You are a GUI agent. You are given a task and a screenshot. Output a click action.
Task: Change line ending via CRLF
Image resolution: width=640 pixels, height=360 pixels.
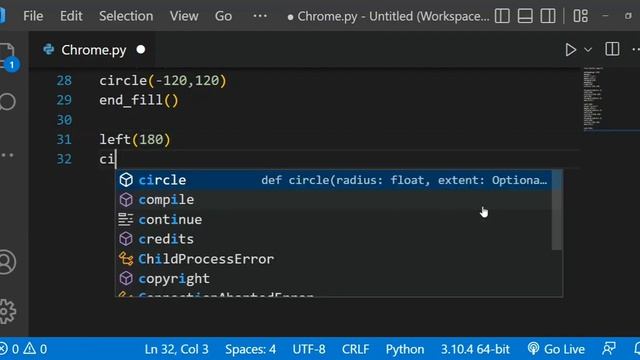[356, 349]
